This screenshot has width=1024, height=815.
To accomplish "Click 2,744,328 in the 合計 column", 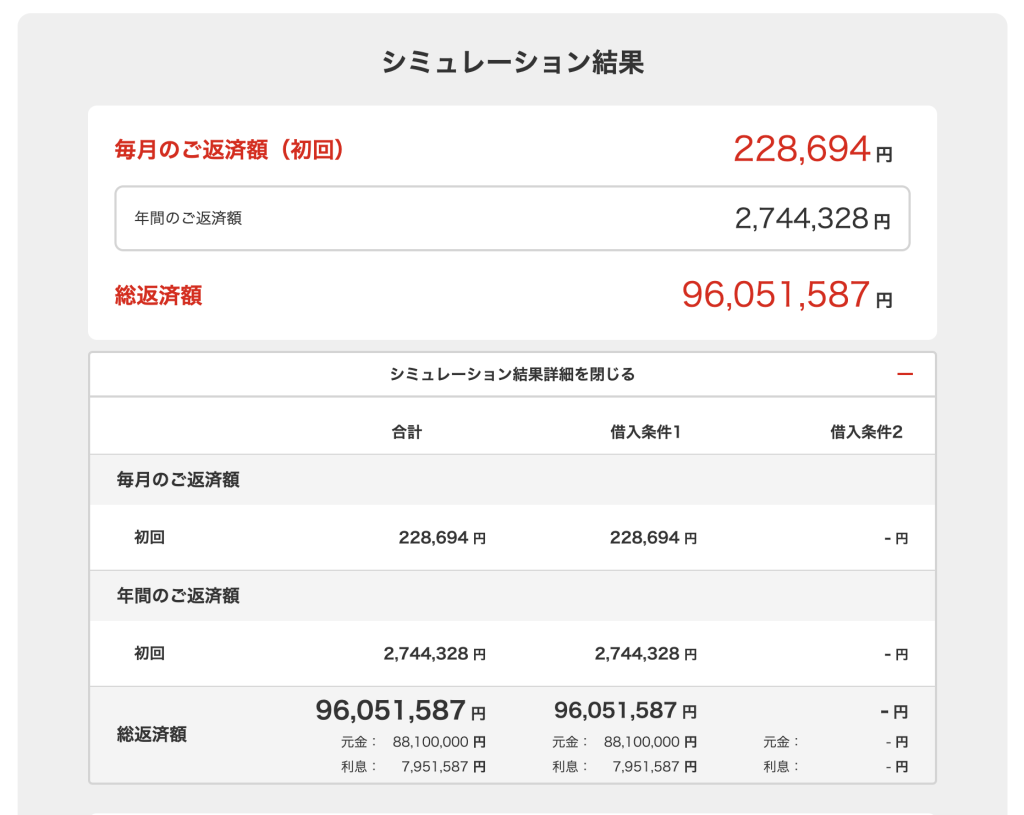I will (x=426, y=654).
